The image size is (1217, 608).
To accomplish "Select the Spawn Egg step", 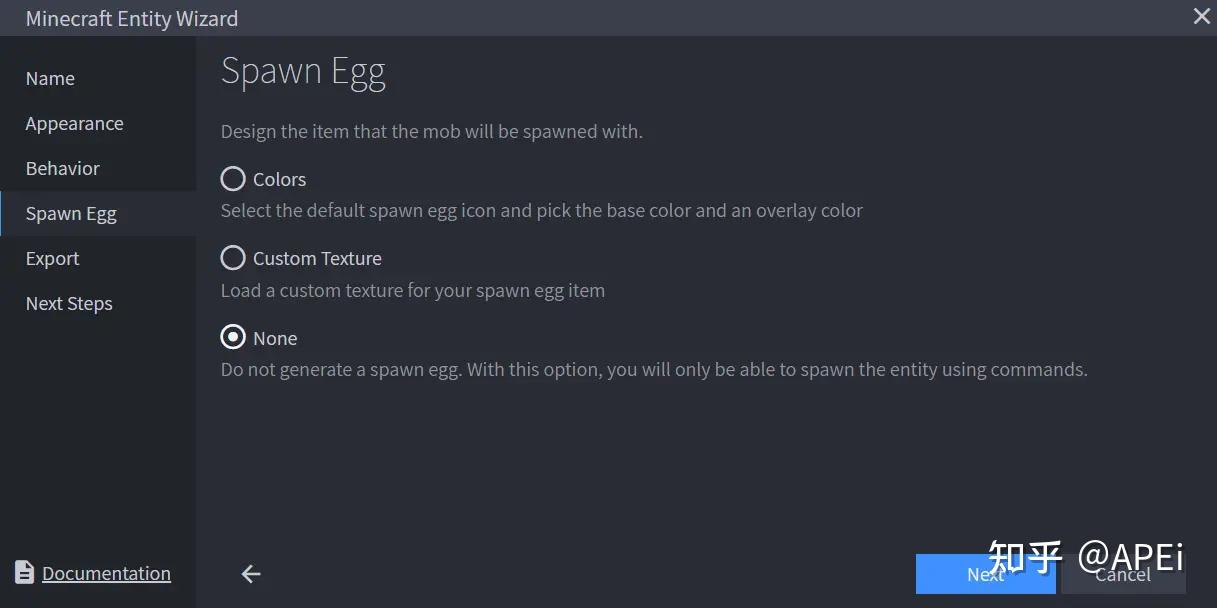I will 71,213.
